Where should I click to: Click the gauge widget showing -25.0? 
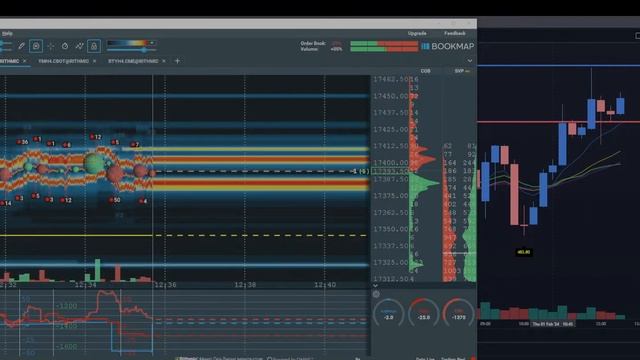coord(424,313)
